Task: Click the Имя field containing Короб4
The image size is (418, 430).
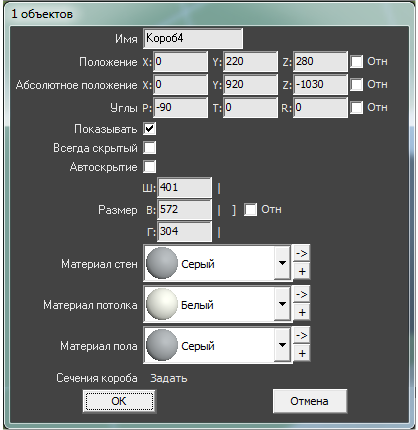Action: pyautogui.click(x=193, y=39)
